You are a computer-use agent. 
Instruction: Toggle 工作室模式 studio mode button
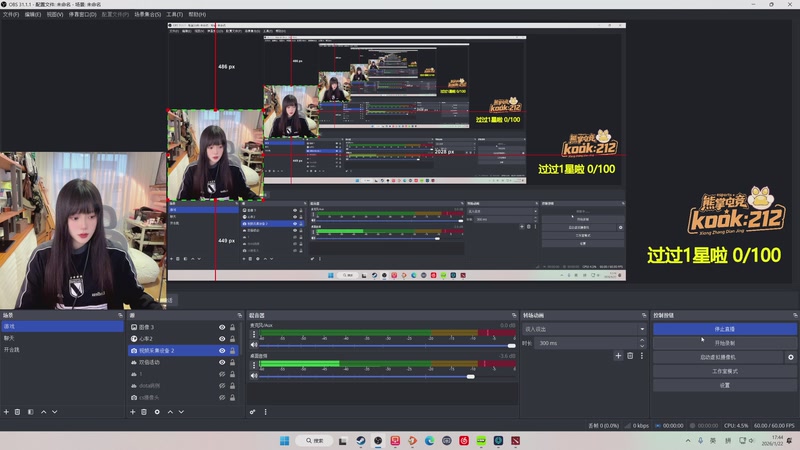tap(724, 371)
